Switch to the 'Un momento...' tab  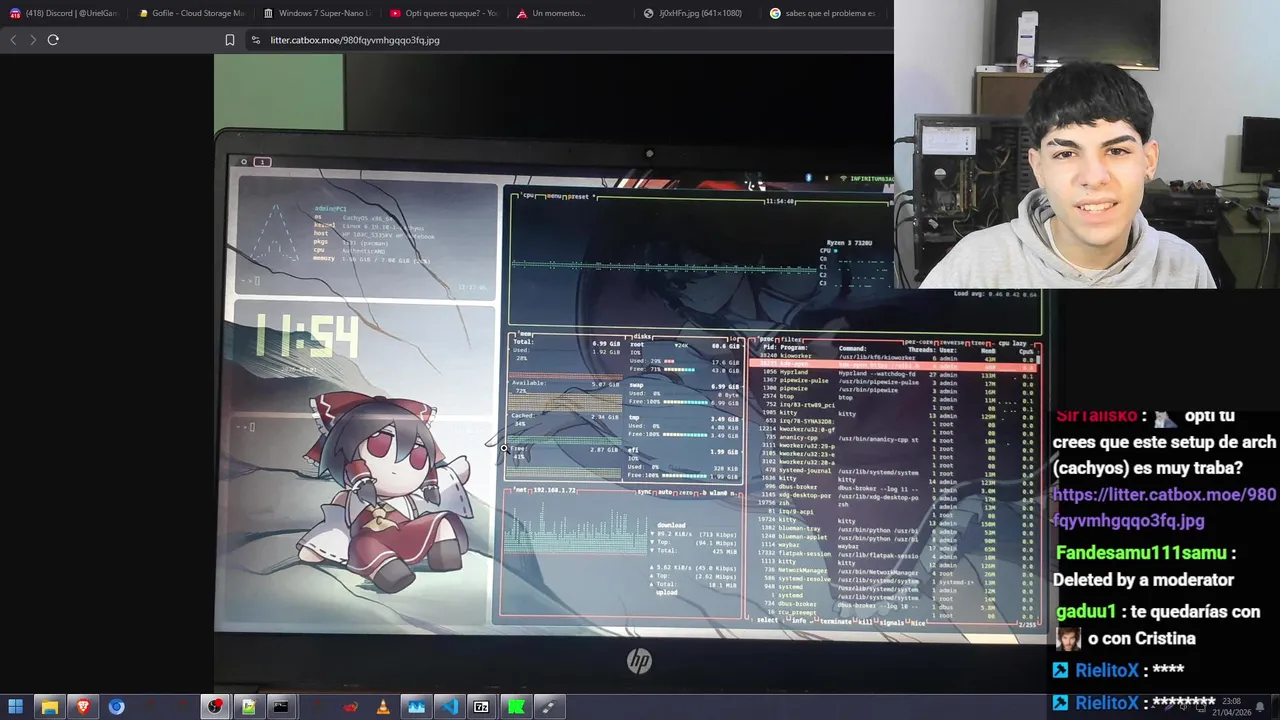568,13
